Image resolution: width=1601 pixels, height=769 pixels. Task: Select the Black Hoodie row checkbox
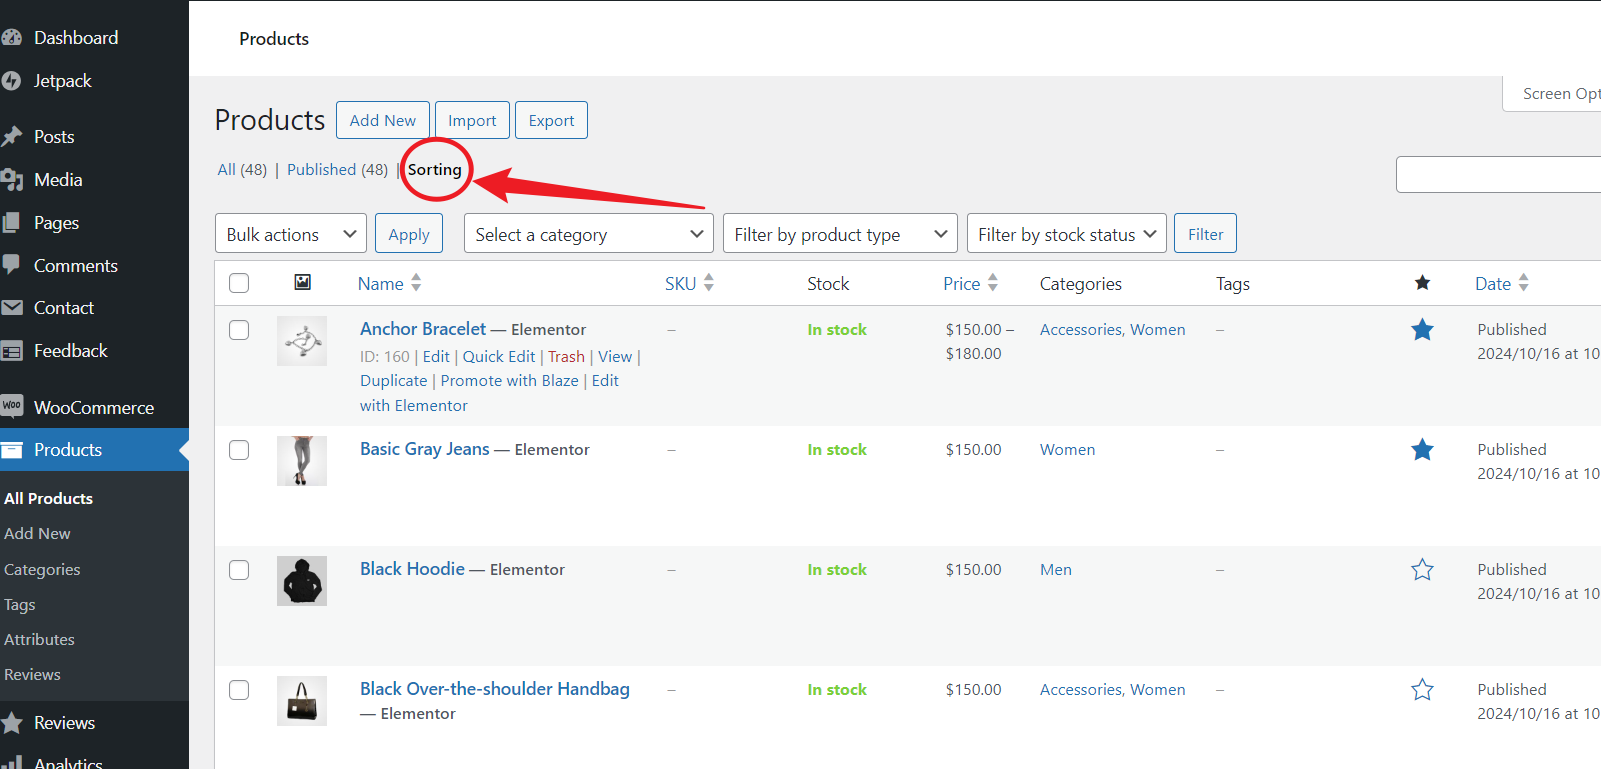point(239,570)
